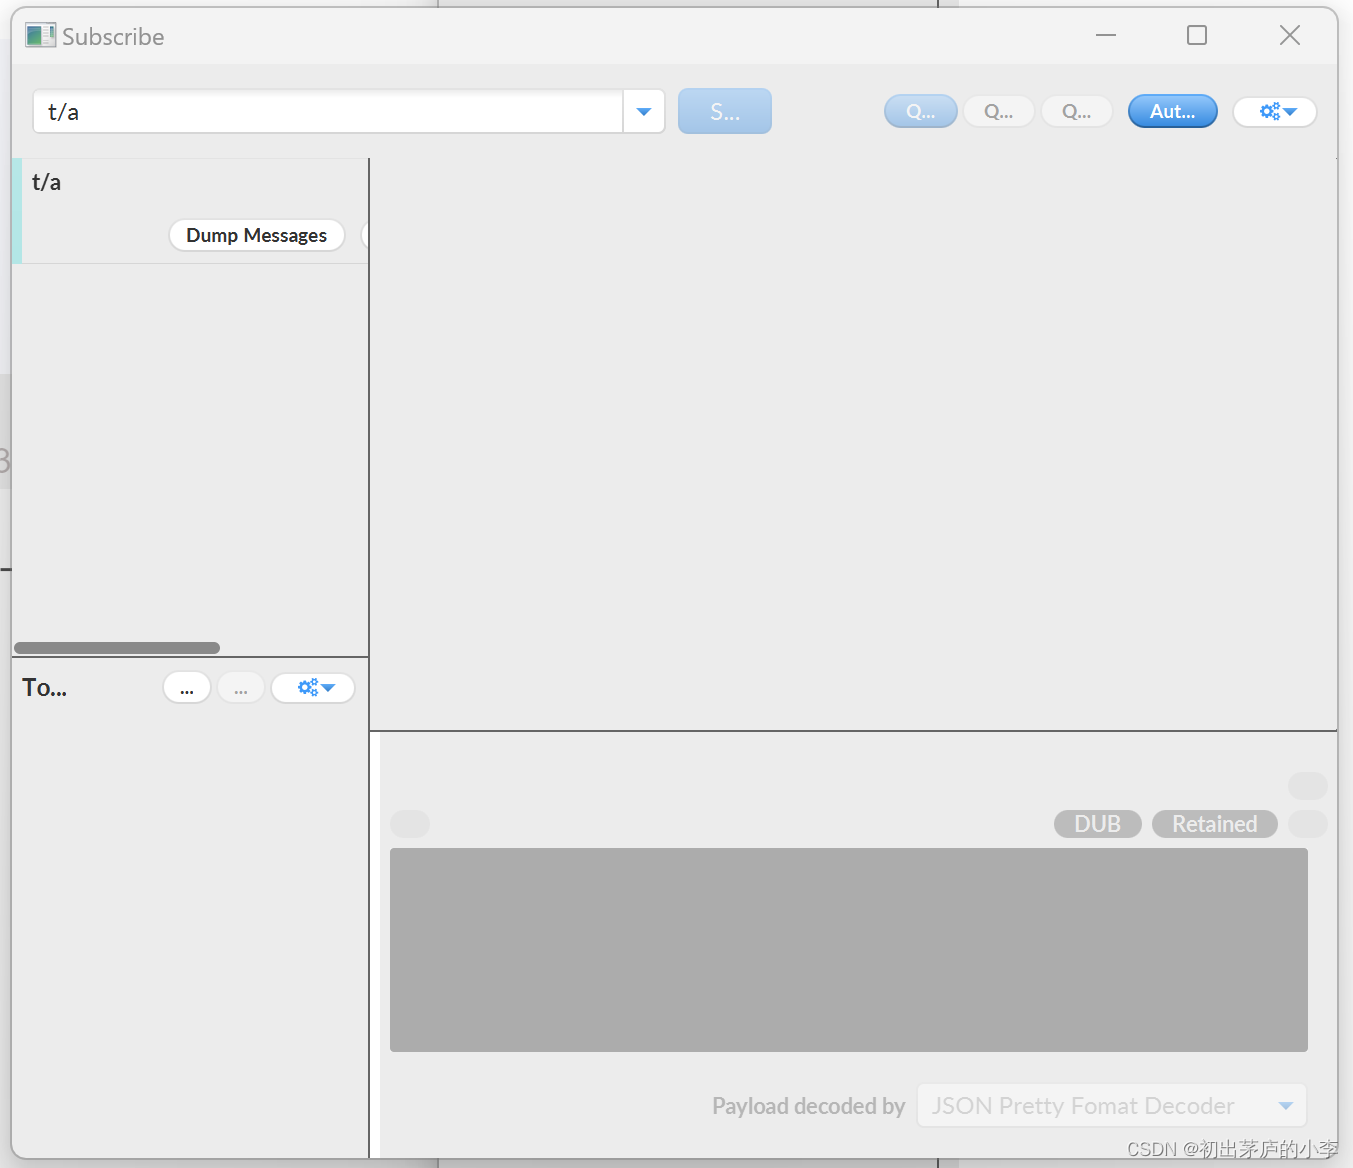Click the gray payload display area
Screen dimensions: 1353x1168
click(x=849, y=950)
